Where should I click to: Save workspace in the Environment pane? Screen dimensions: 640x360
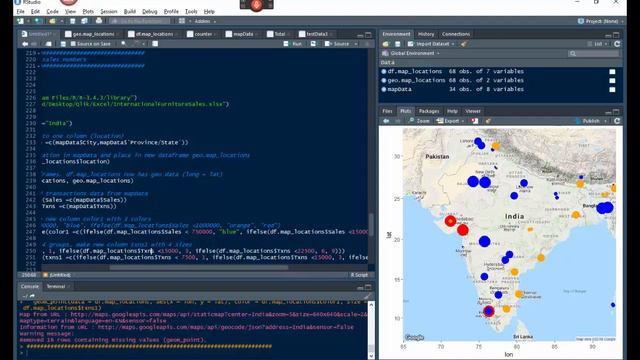(x=398, y=44)
